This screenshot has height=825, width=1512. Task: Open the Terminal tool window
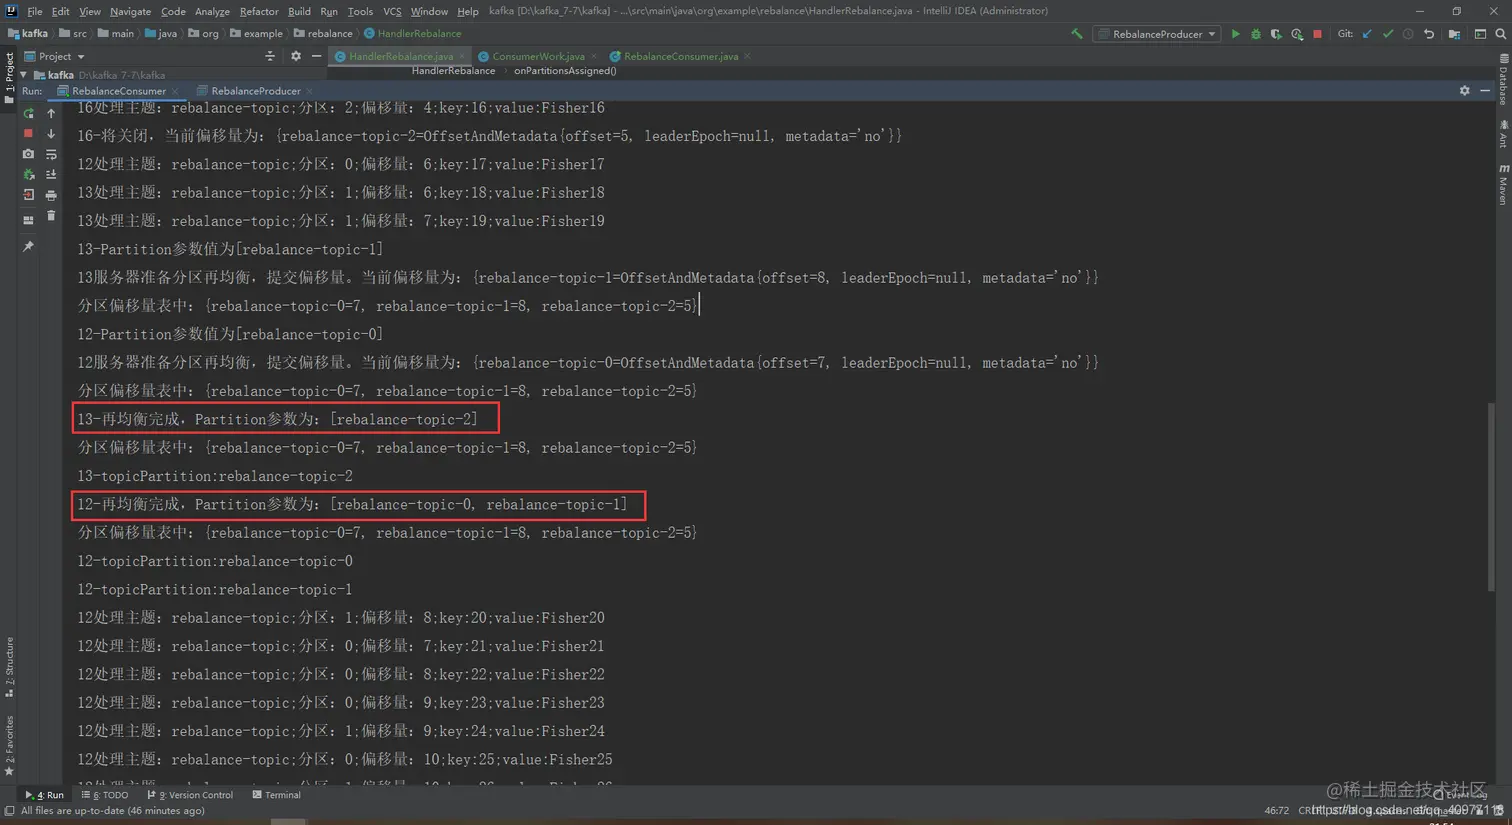(276, 795)
